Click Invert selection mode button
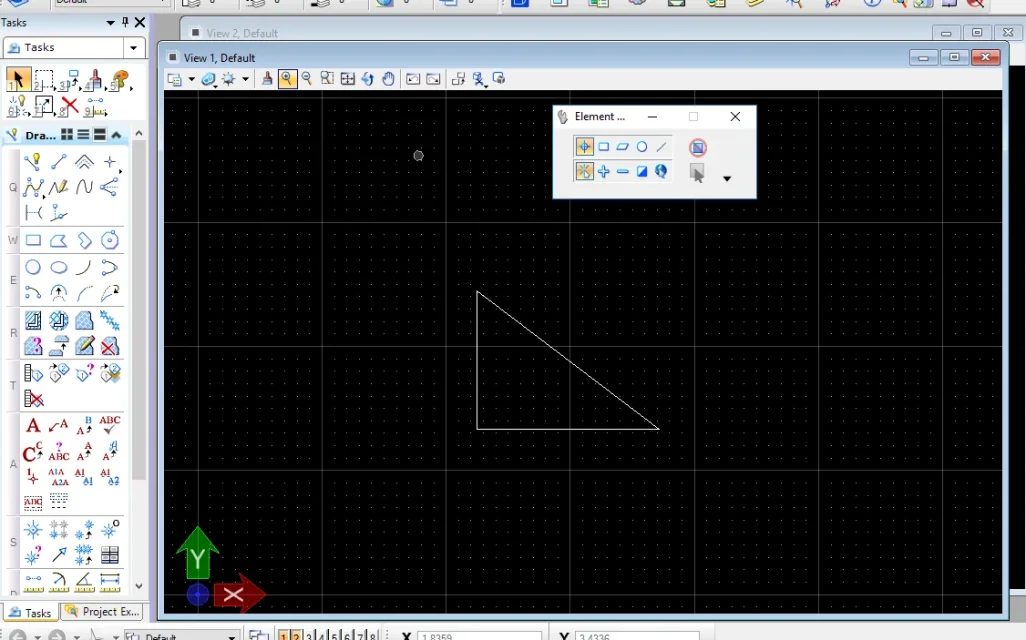This screenshot has width=1026, height=640. pyautogui.click(x=642, y=171)
